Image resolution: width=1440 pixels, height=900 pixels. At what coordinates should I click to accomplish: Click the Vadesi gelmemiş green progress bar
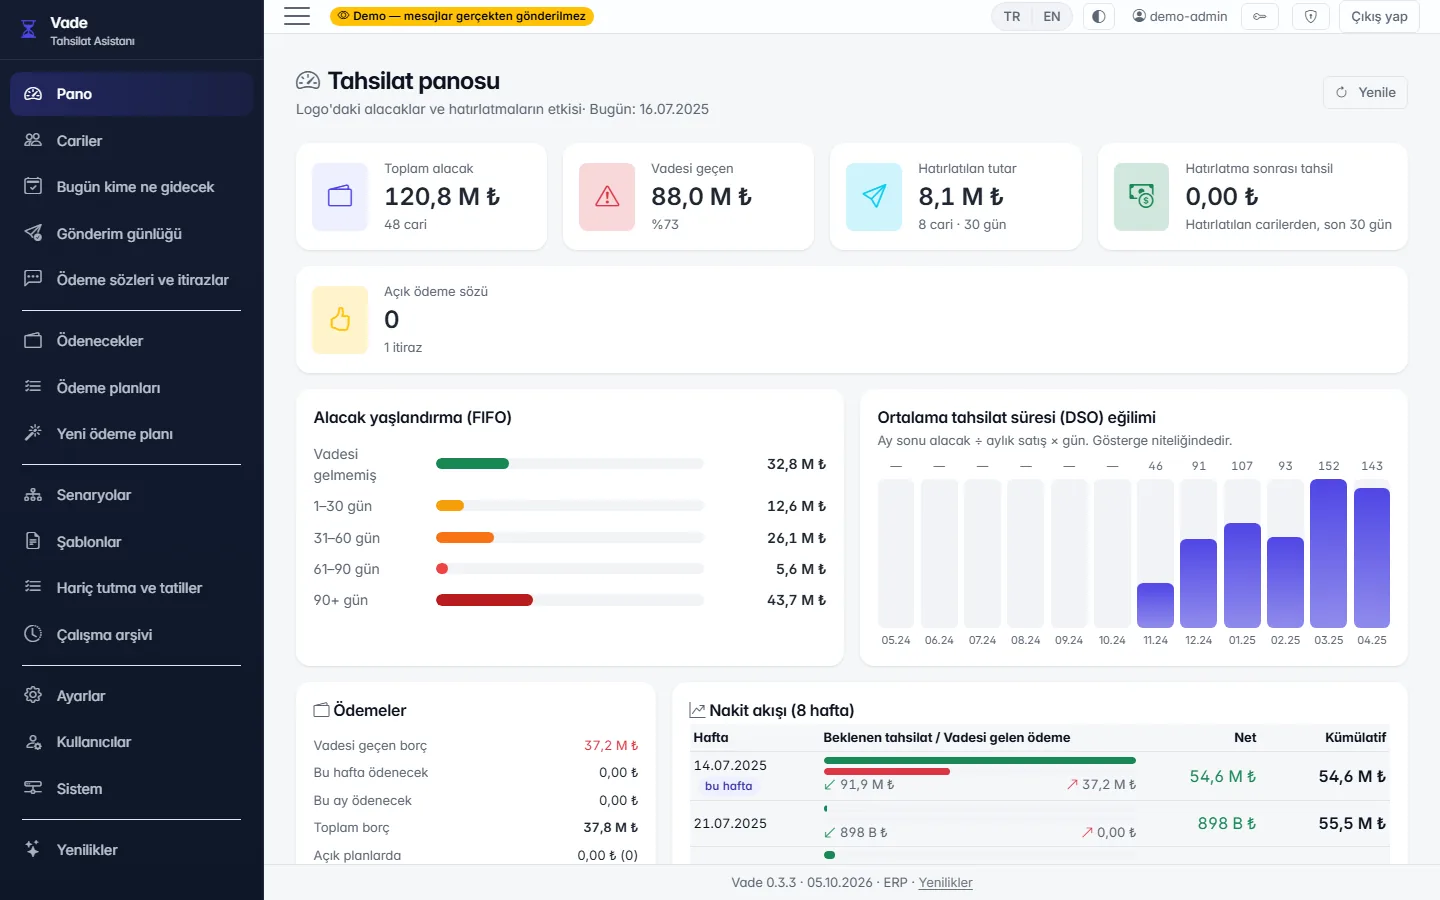pos(473,464)
